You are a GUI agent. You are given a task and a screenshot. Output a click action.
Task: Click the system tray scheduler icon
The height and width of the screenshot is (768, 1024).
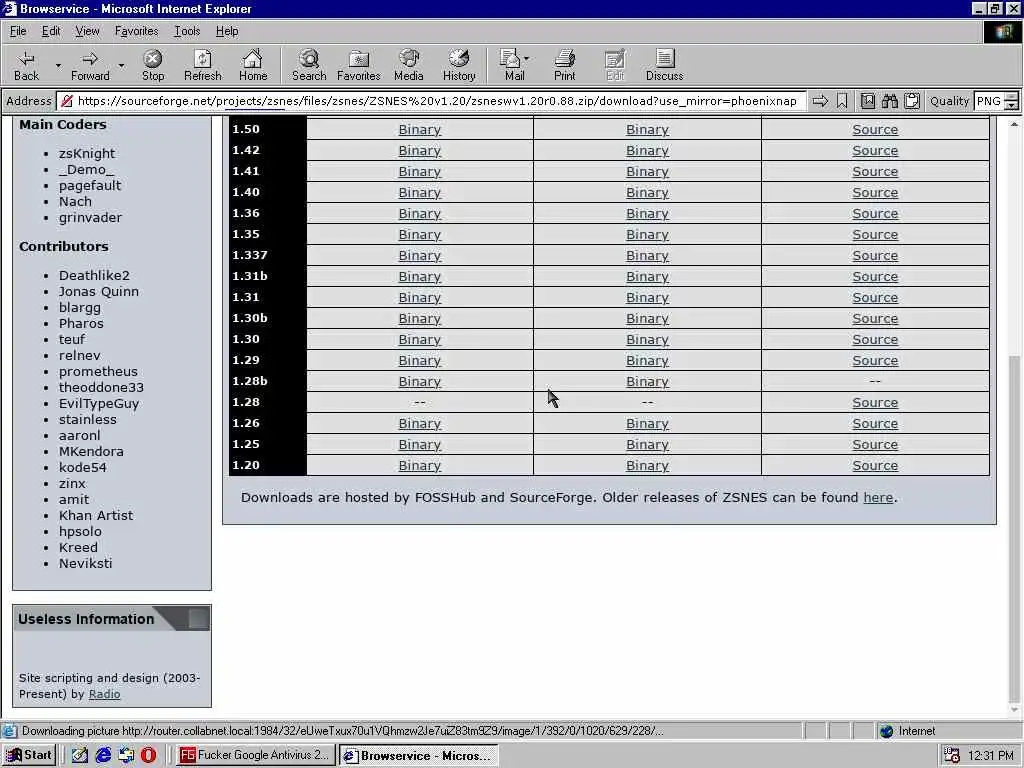pos(952,756)
